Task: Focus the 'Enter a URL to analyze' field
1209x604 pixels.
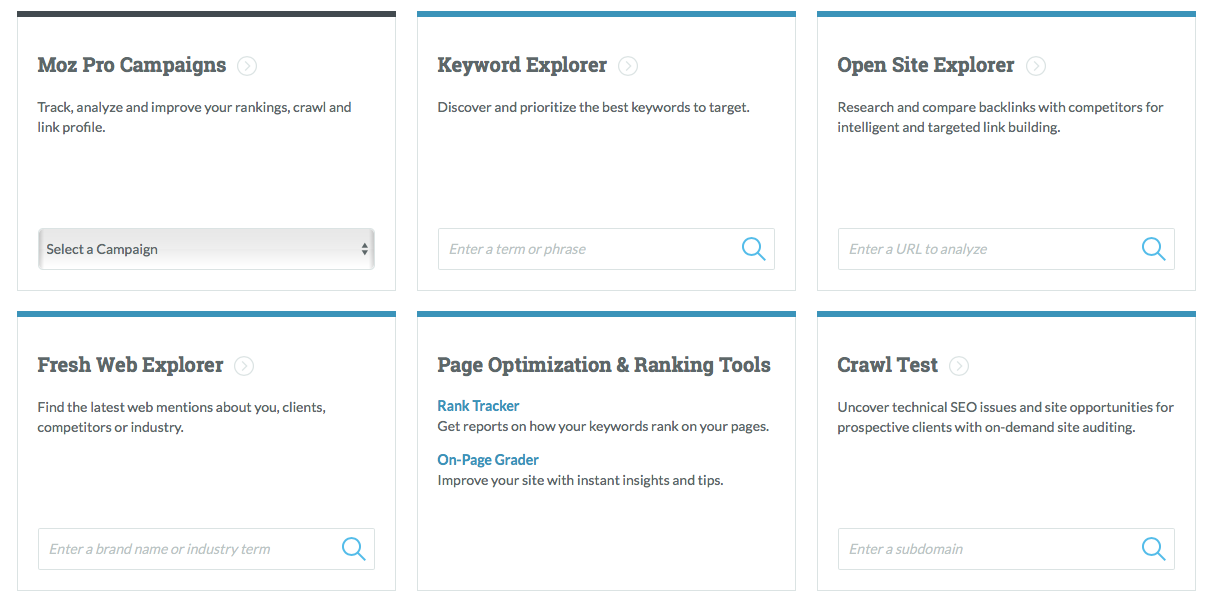Action: (1006, 249)
